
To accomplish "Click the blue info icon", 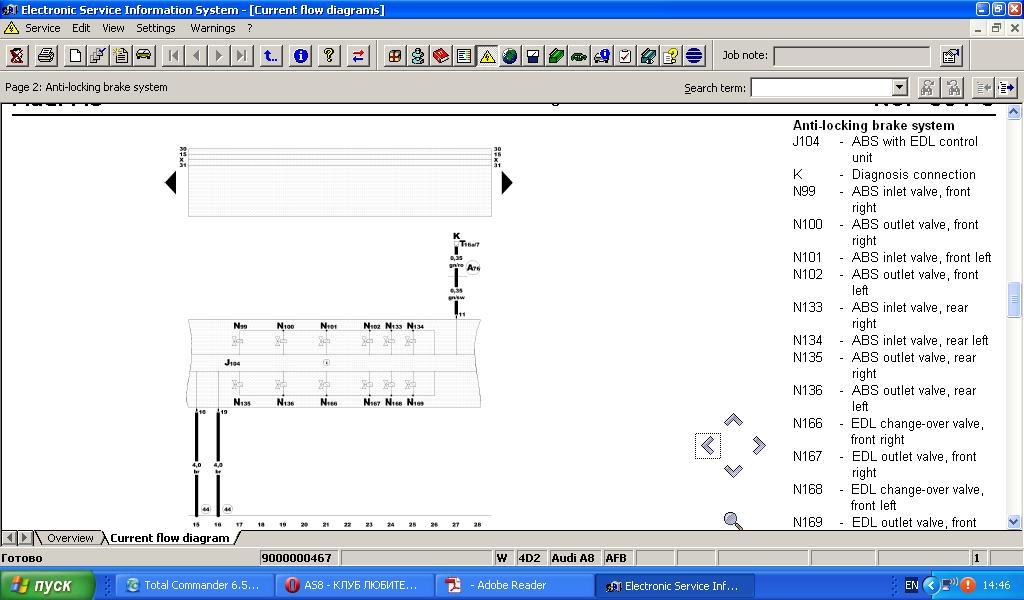I will (x=300, y=56).
